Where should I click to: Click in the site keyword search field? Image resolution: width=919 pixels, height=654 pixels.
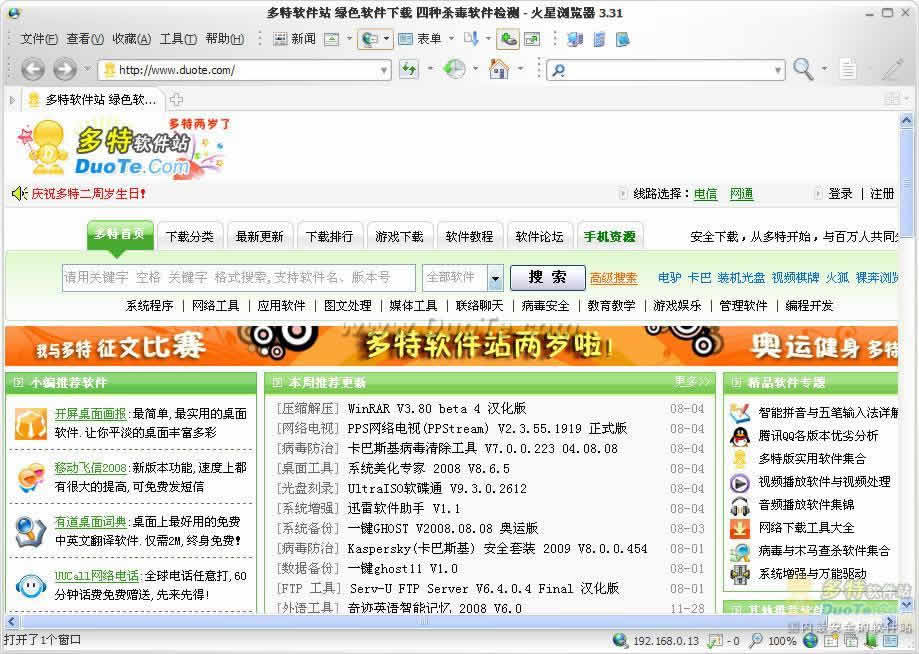click(x=239, y=277)
